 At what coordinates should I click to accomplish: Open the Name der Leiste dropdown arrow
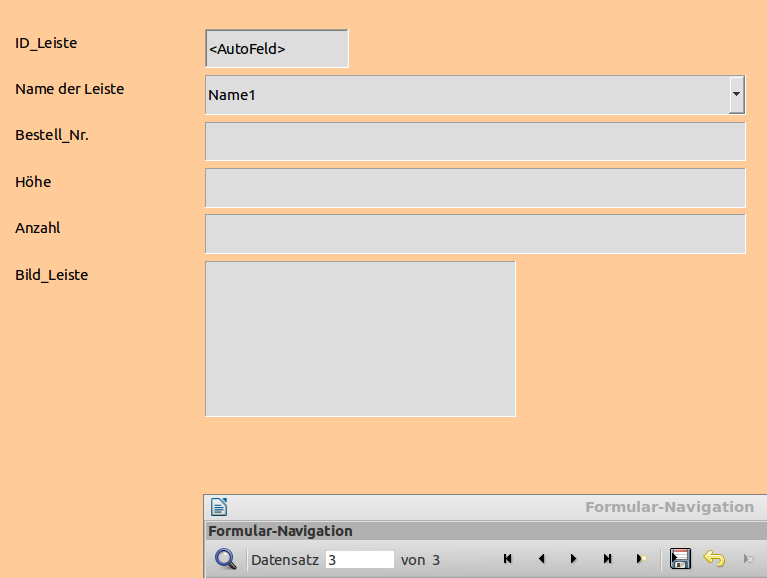click(736, 94)
